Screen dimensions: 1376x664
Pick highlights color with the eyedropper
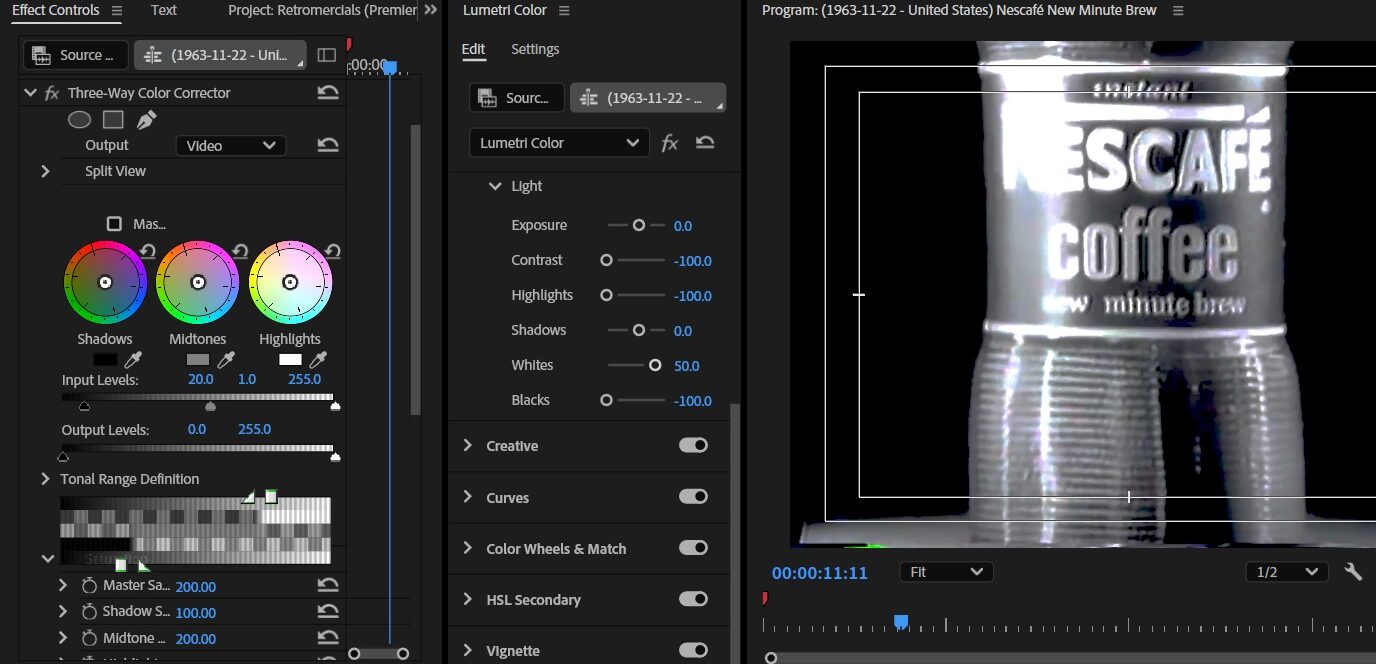318,359
